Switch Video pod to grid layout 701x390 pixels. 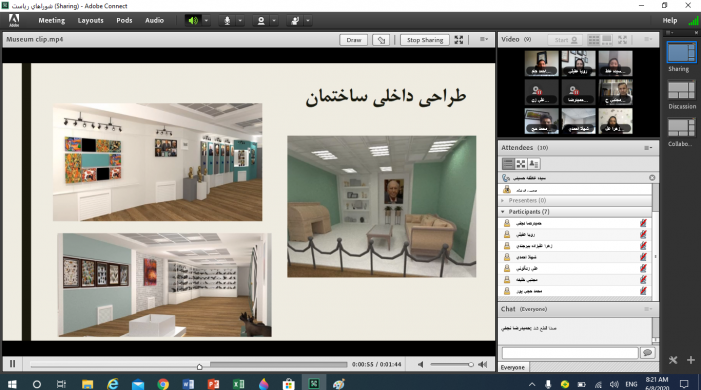tap(594, 40)
